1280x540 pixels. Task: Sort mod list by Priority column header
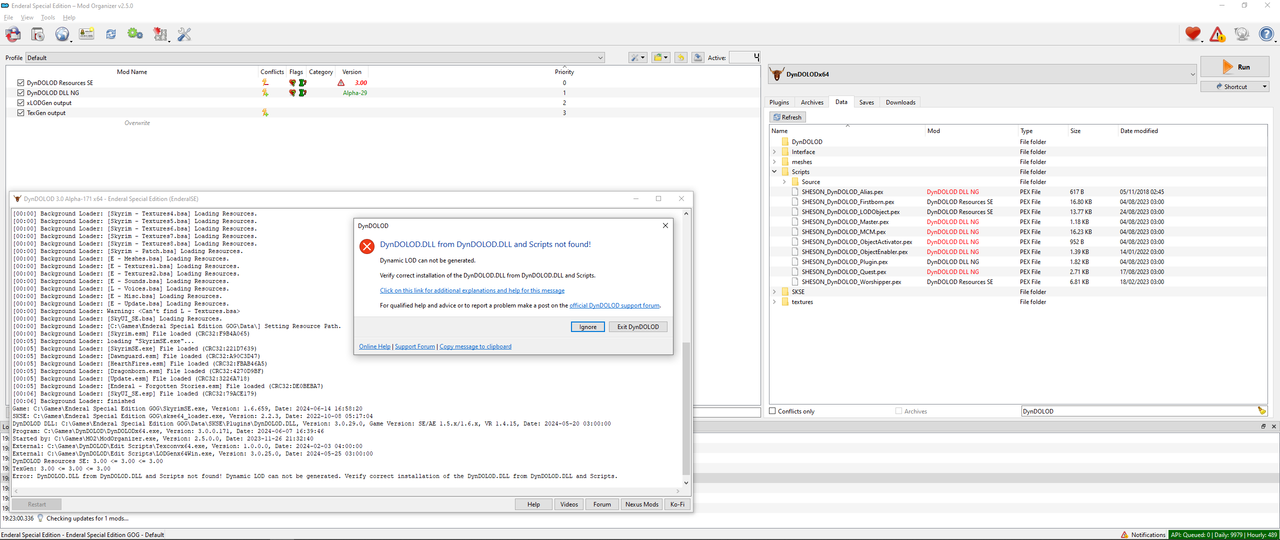tap(564, 72)
